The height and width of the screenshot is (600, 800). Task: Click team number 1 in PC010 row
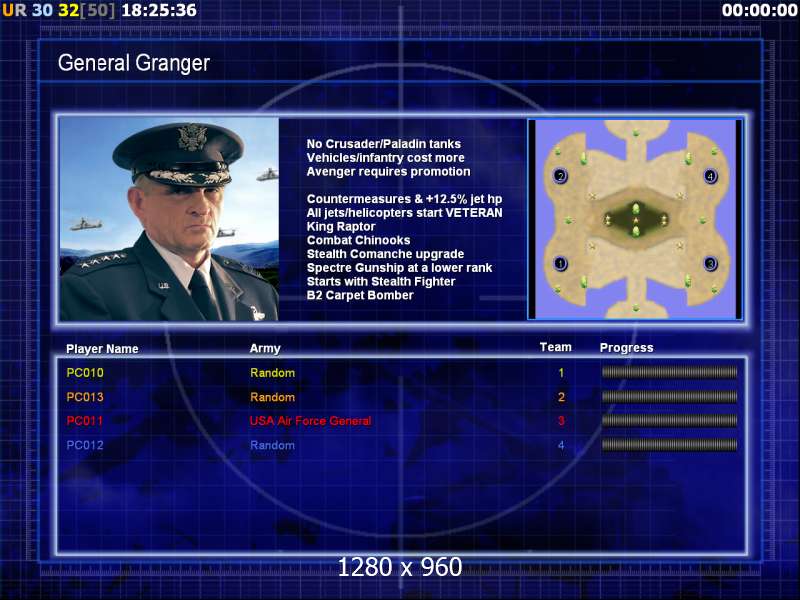coord(561,373)
